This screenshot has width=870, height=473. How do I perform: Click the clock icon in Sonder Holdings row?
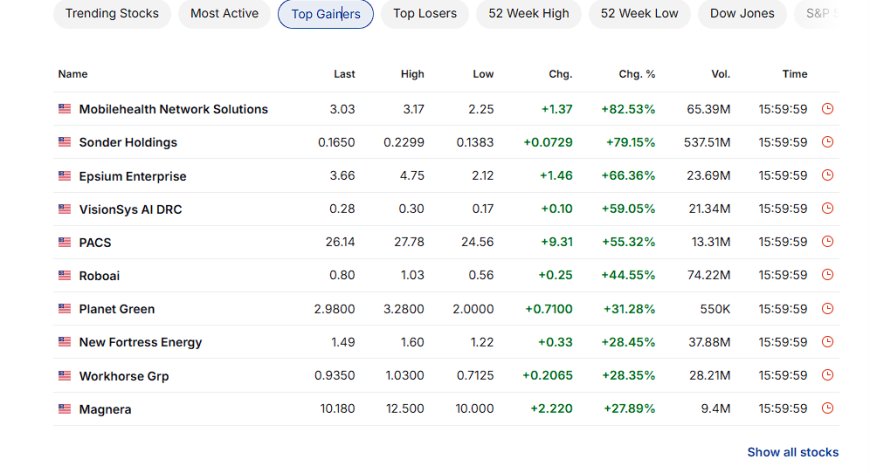pos(827,142)
